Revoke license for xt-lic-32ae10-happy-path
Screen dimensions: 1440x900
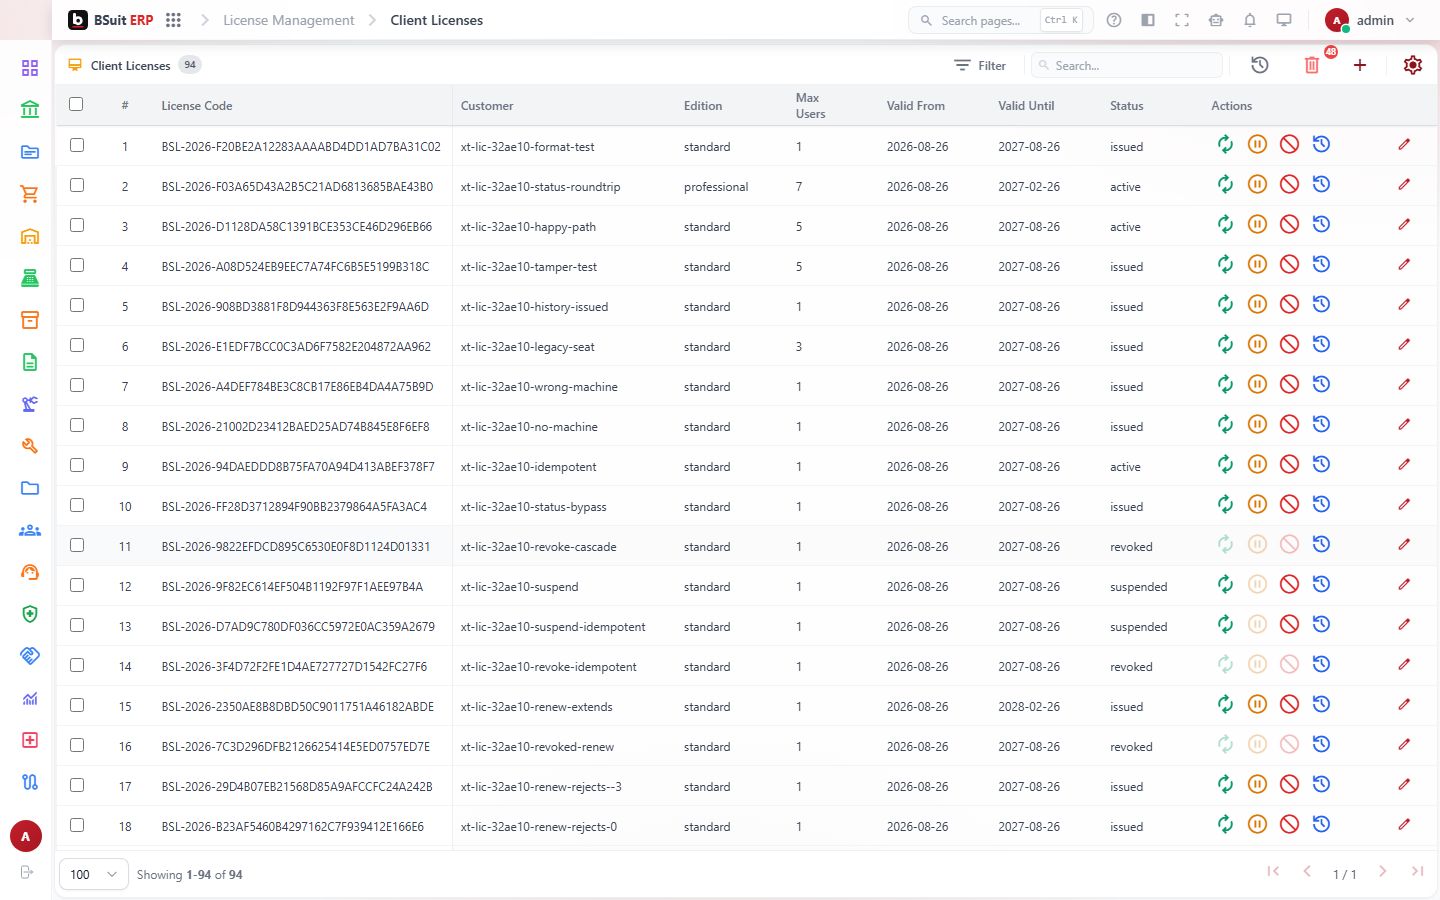[x=1289, y=225]
